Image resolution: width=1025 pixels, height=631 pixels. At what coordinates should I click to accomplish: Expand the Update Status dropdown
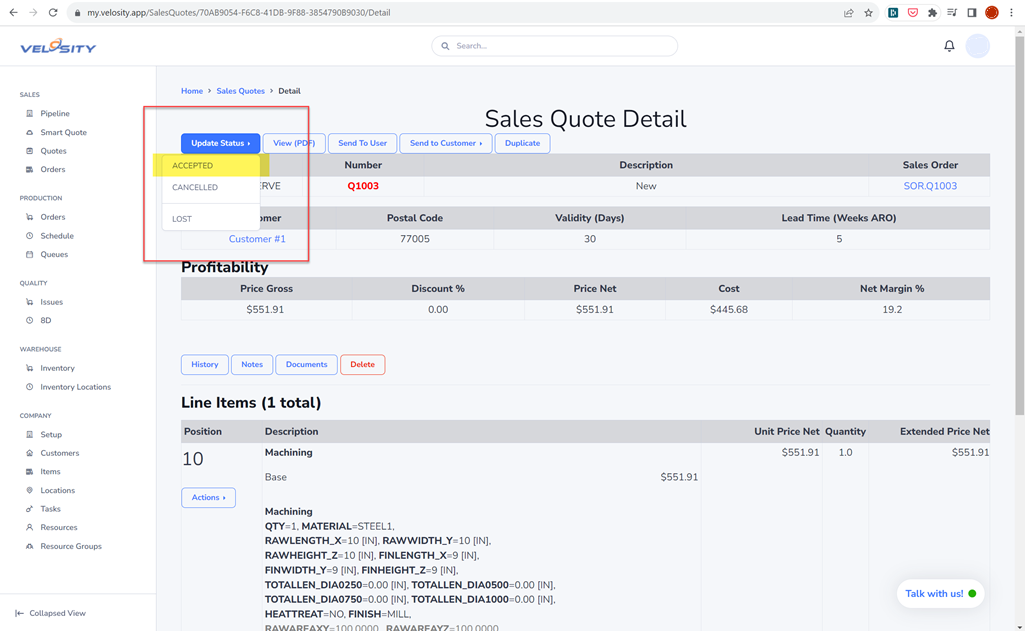[x=220, y=143]
